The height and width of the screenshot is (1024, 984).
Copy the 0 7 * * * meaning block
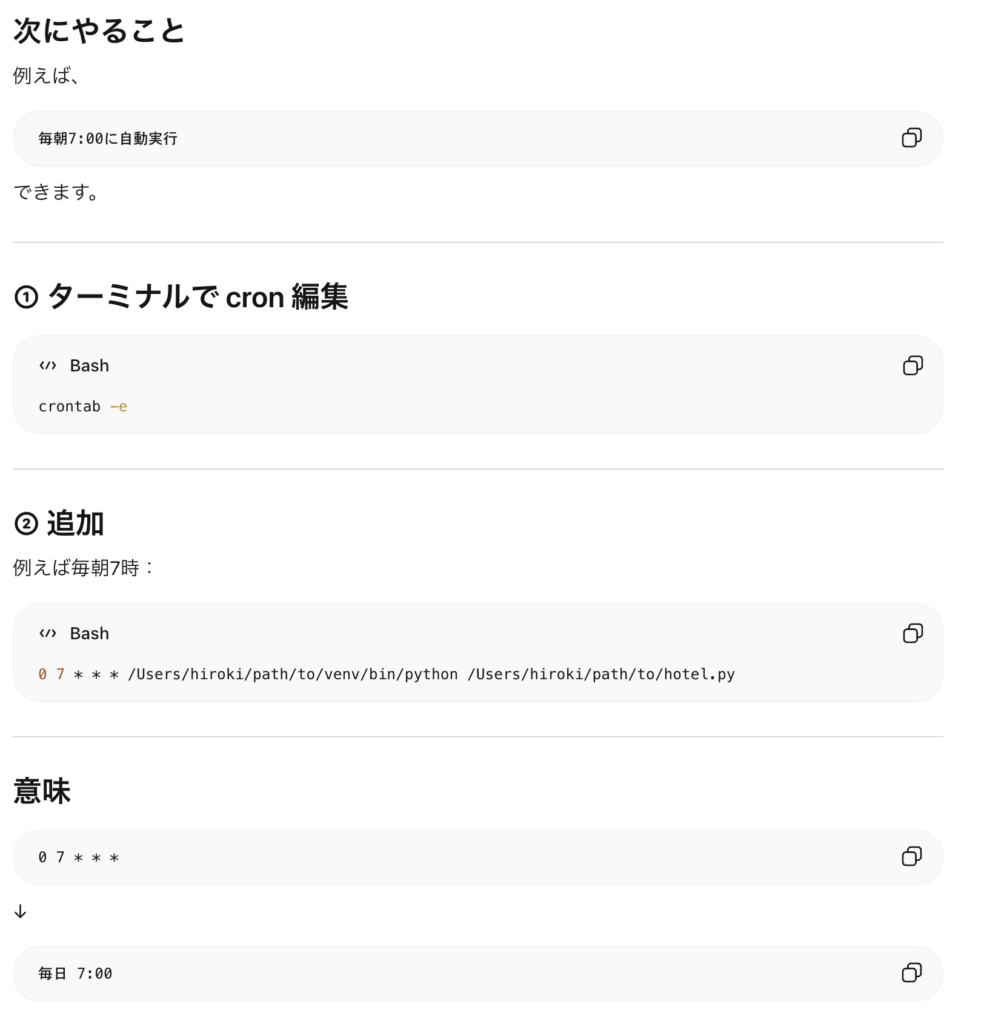click(x=912, y=856)
